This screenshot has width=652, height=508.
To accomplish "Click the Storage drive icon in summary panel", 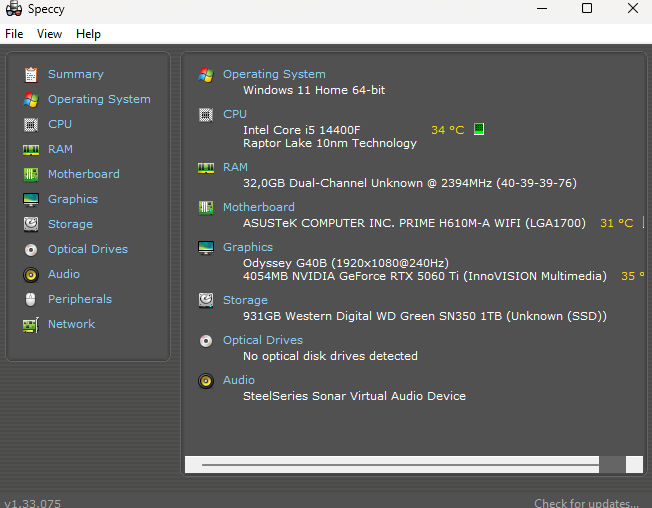I will [206, 301].
